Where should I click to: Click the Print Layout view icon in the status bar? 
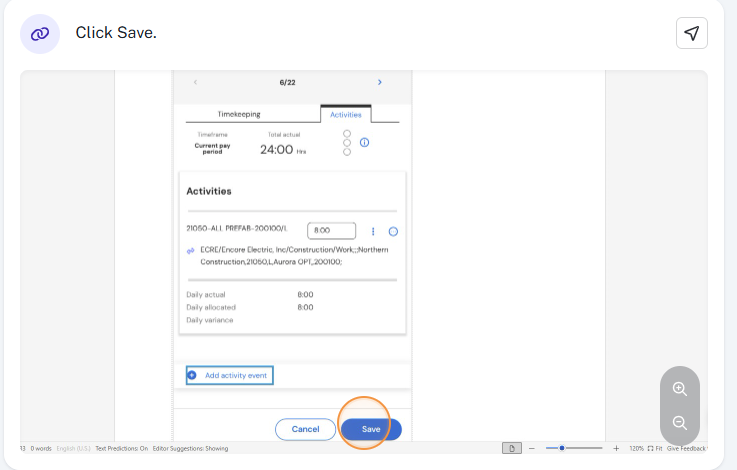pyautogui.click(x=511, y=448)
